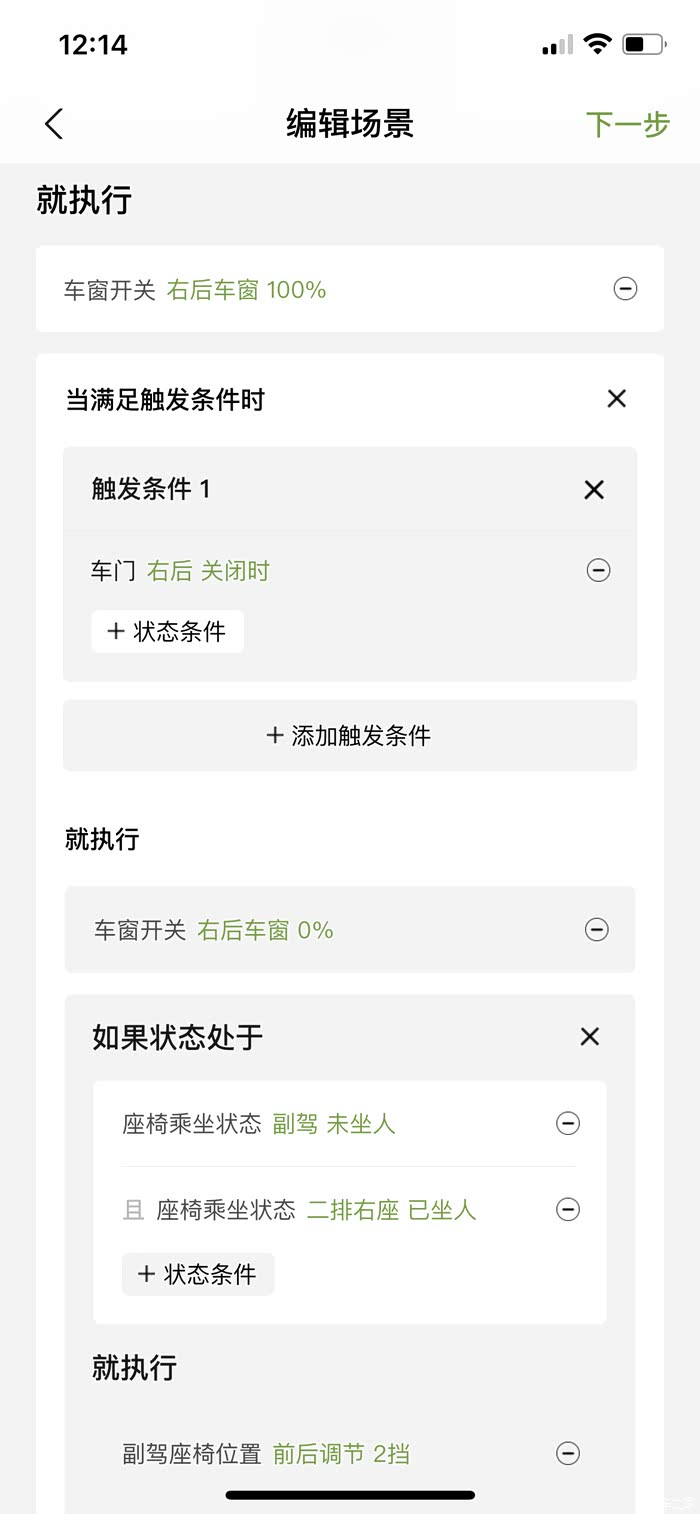
Task: Remove the 二排右座 已坐人 condition
Action: (567, 1210)
